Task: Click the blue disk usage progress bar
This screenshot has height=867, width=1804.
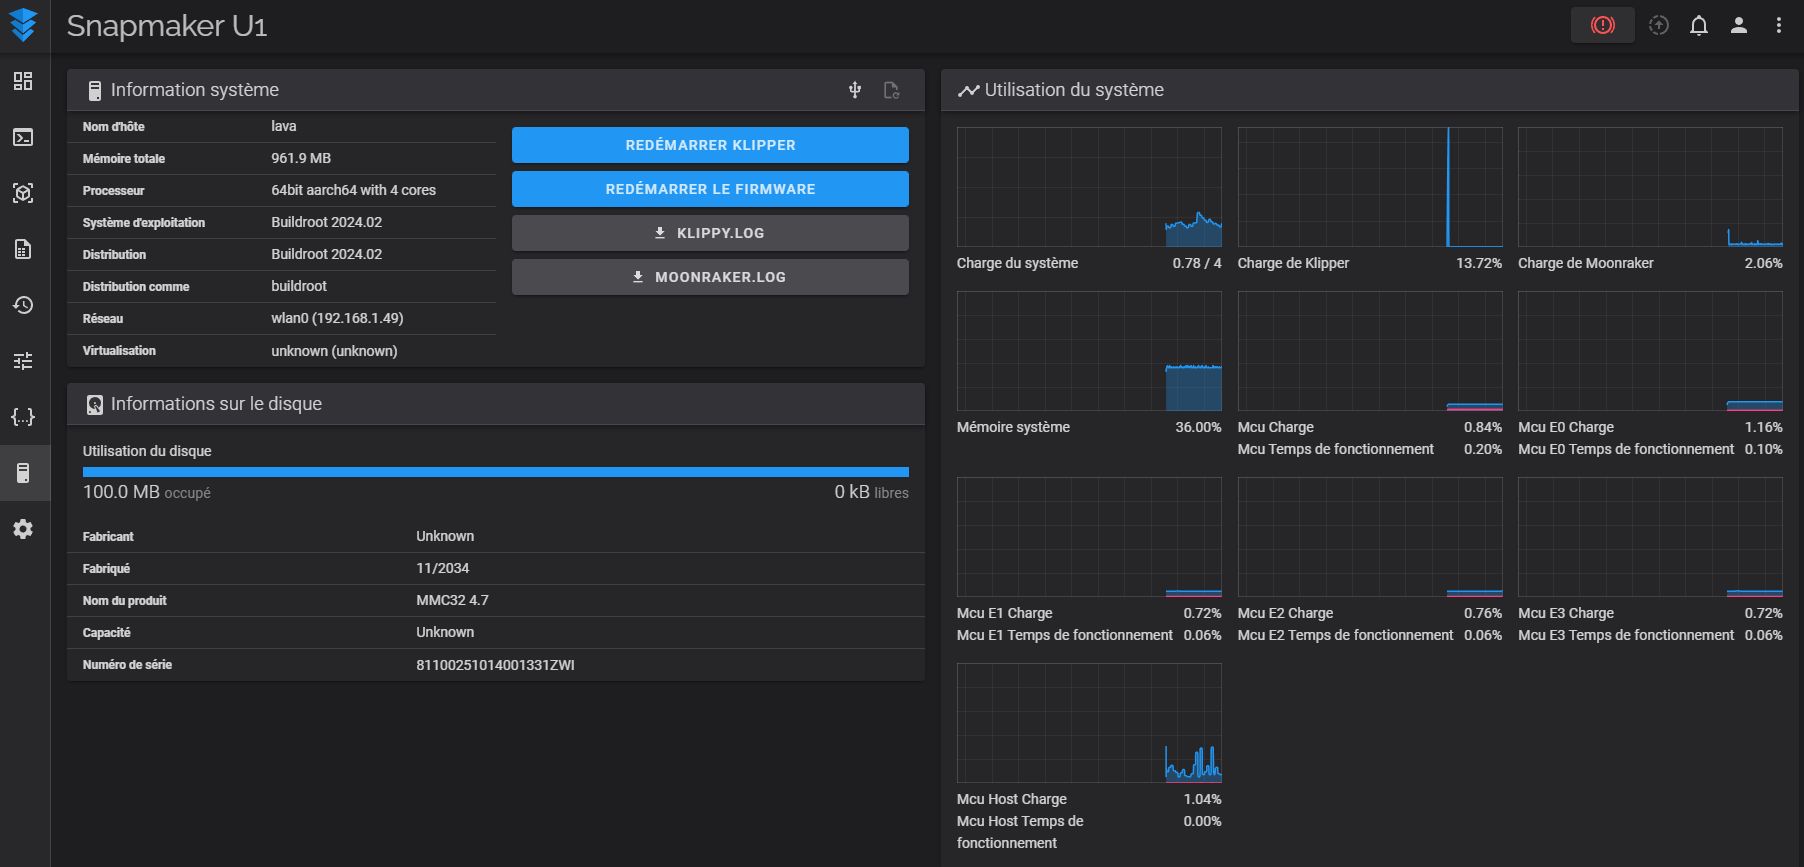Action: point(495,472)
